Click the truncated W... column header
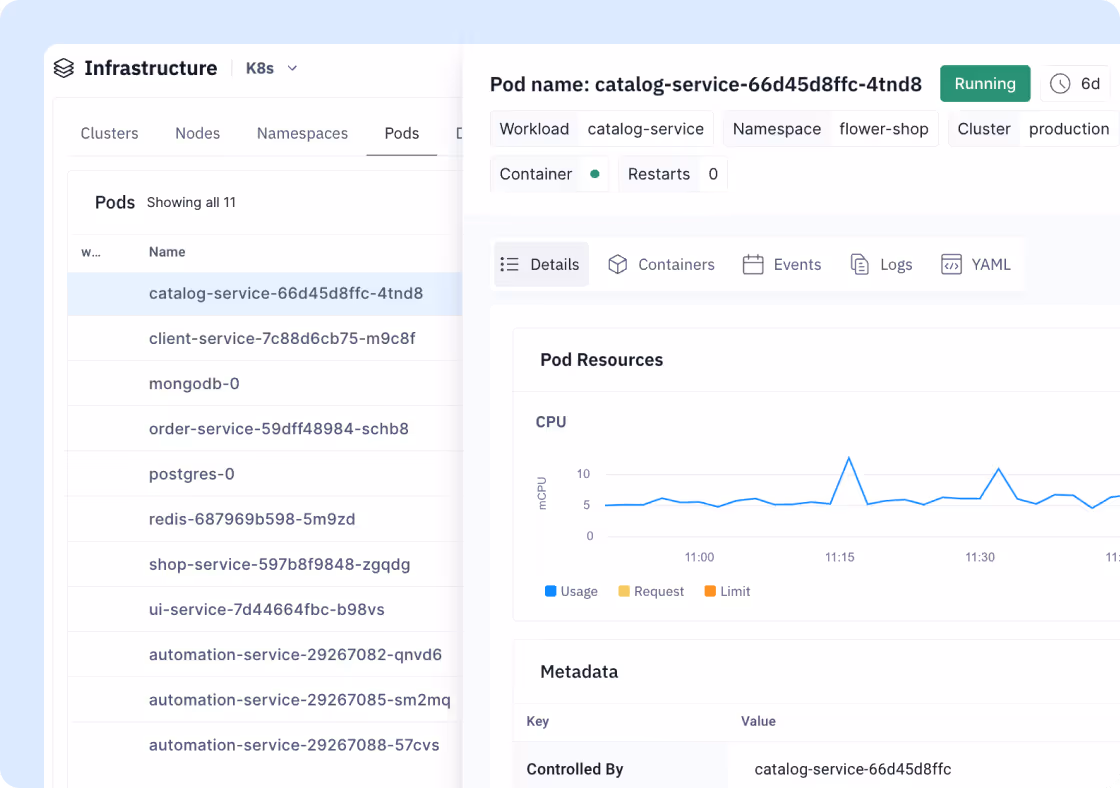The height and width of the screenshot is (788, 1120). 91,252
